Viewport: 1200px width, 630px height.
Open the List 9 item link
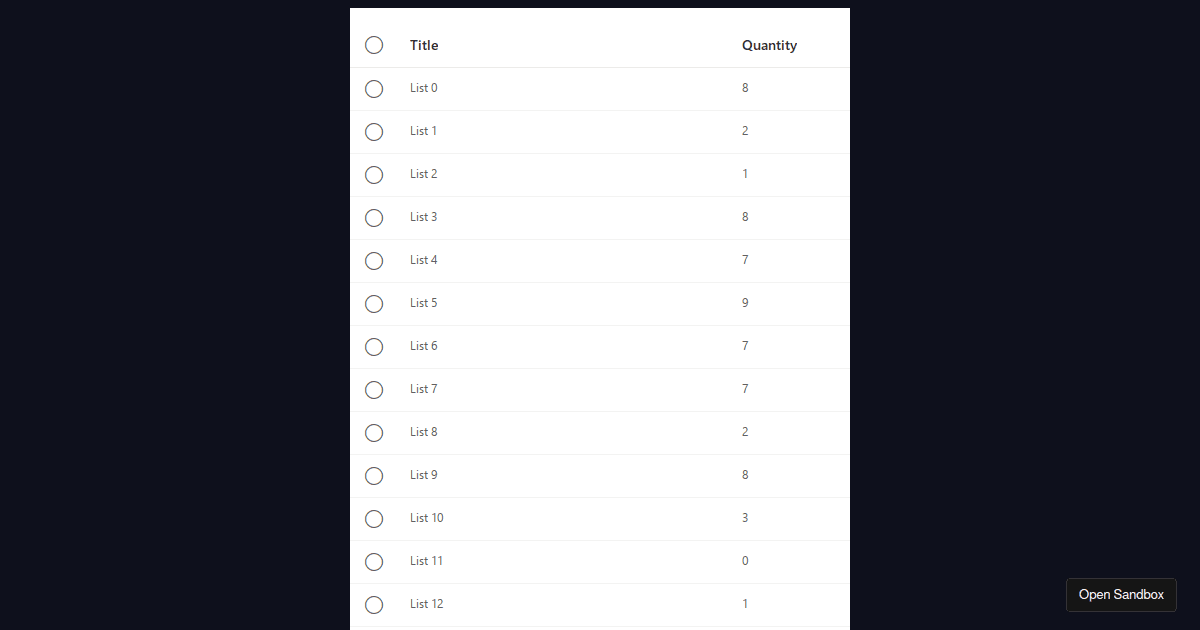pyautogui.click(x=423, y=475)
